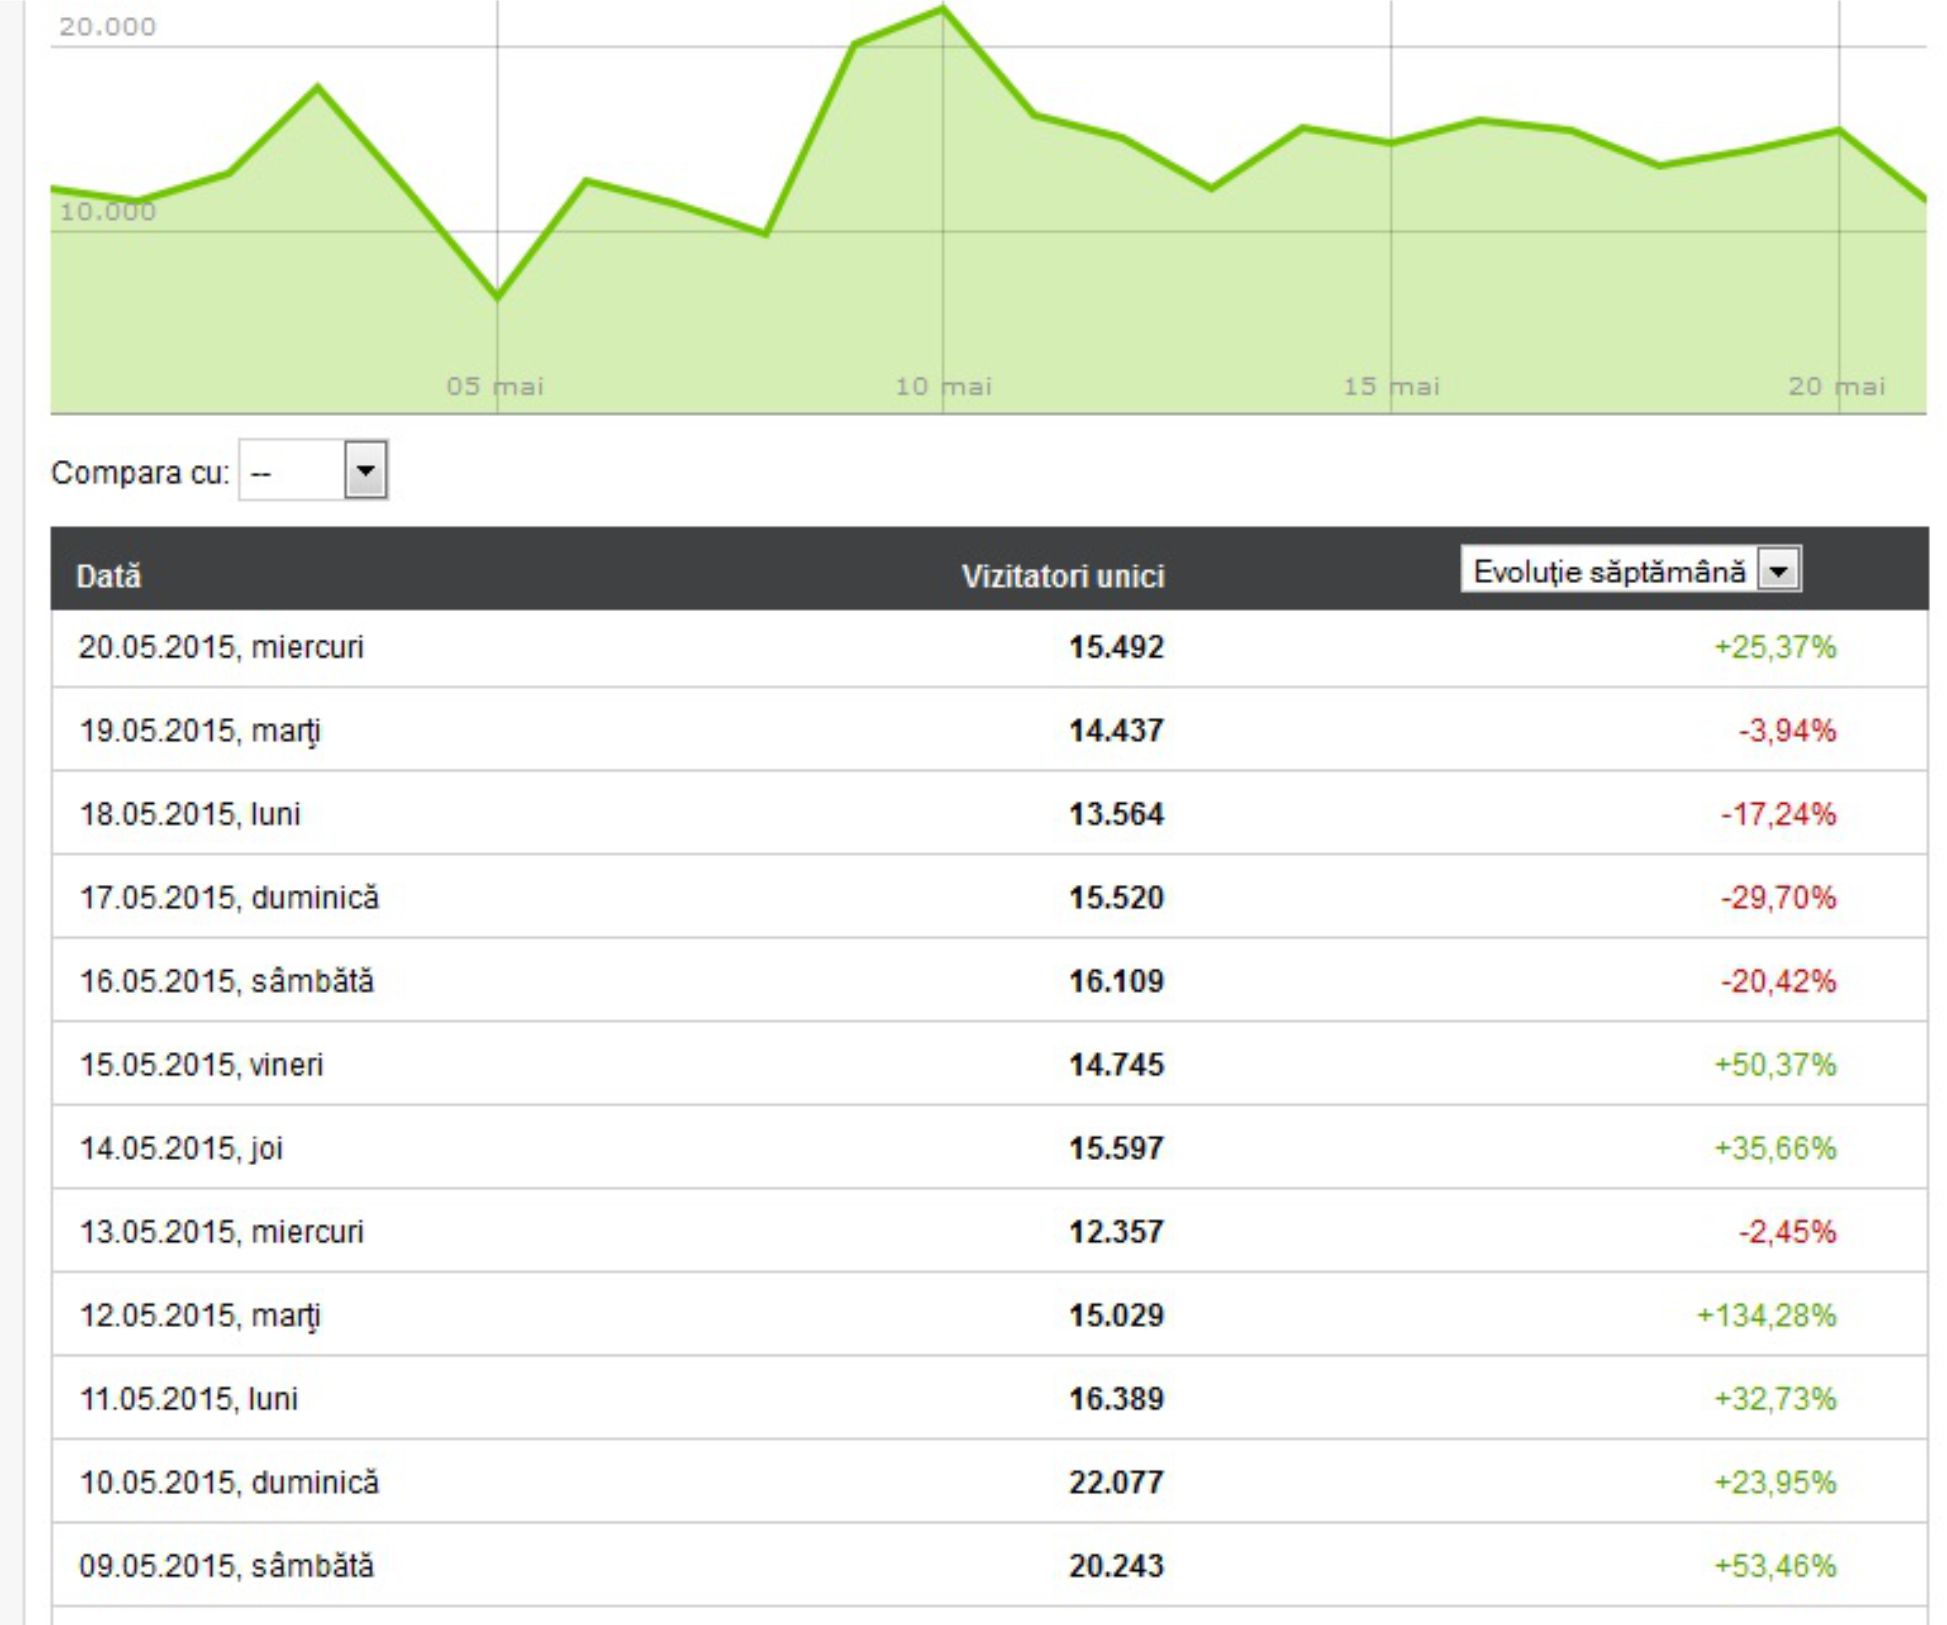The width and height of the screenshot is (1947, 1625).
Task: Select the row date '13.05.2015, miercuri'
Action: 221,1232
